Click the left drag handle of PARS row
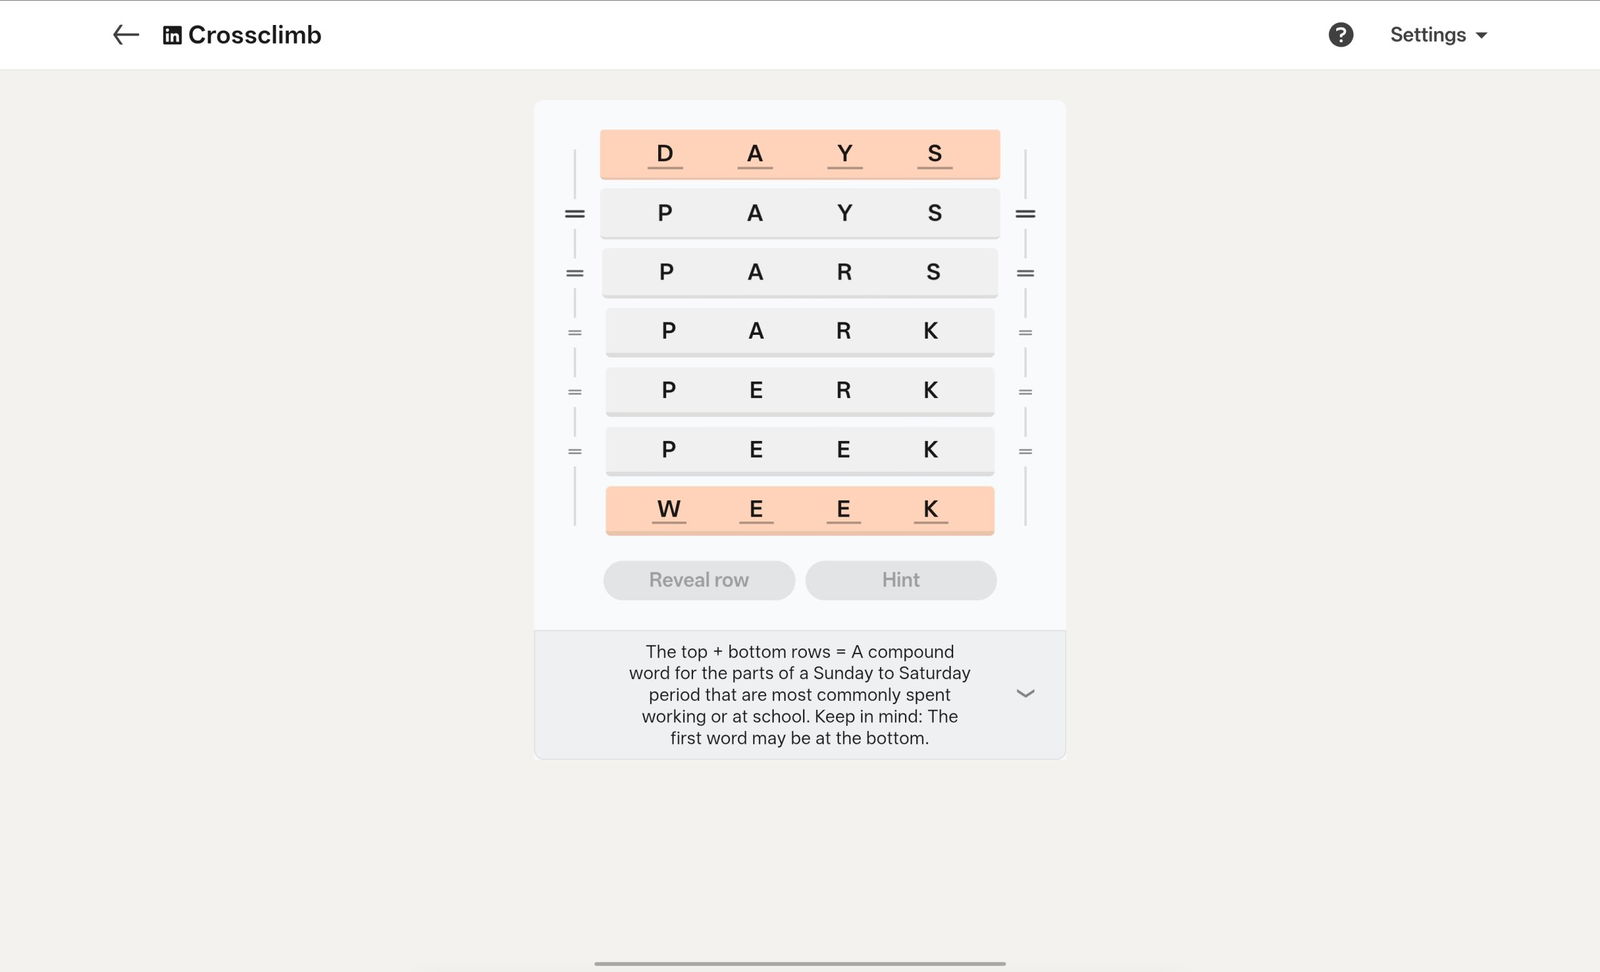The image size is (1600, 972). [575, 273]
